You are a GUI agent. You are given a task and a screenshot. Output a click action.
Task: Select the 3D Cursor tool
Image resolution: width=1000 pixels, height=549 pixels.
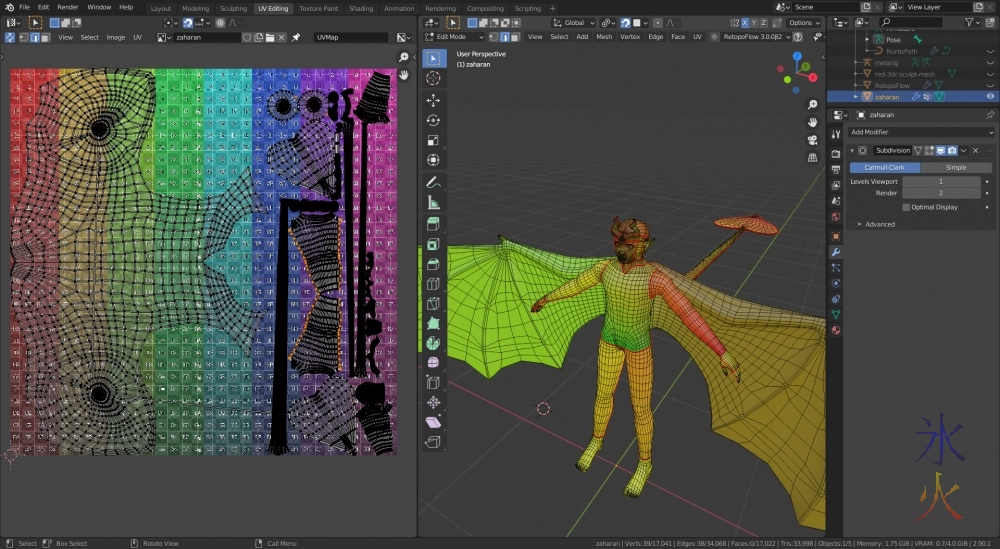click(x=433, y=78)
